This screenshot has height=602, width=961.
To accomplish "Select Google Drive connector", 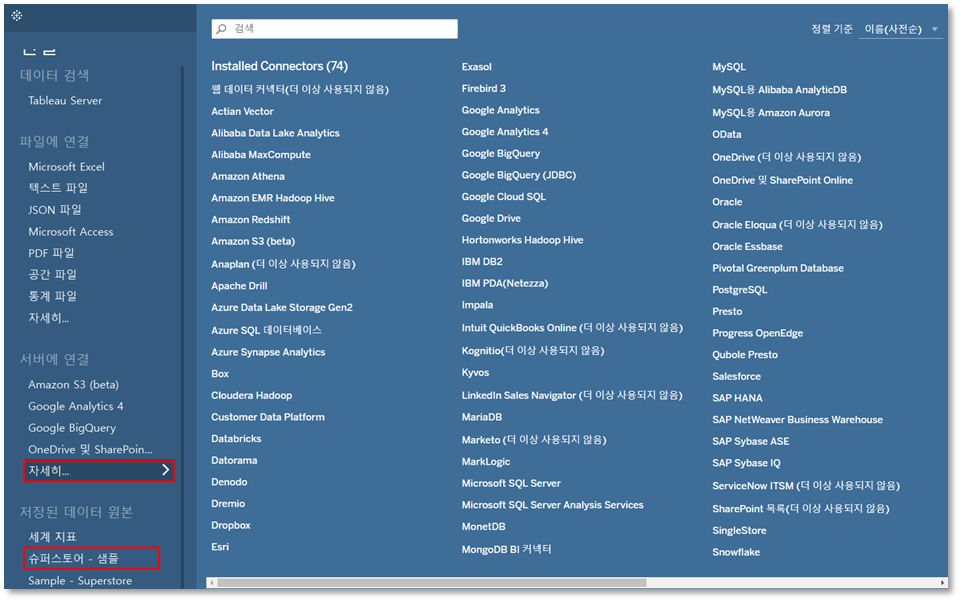I will pyautogui.click(x=491, y=218).
